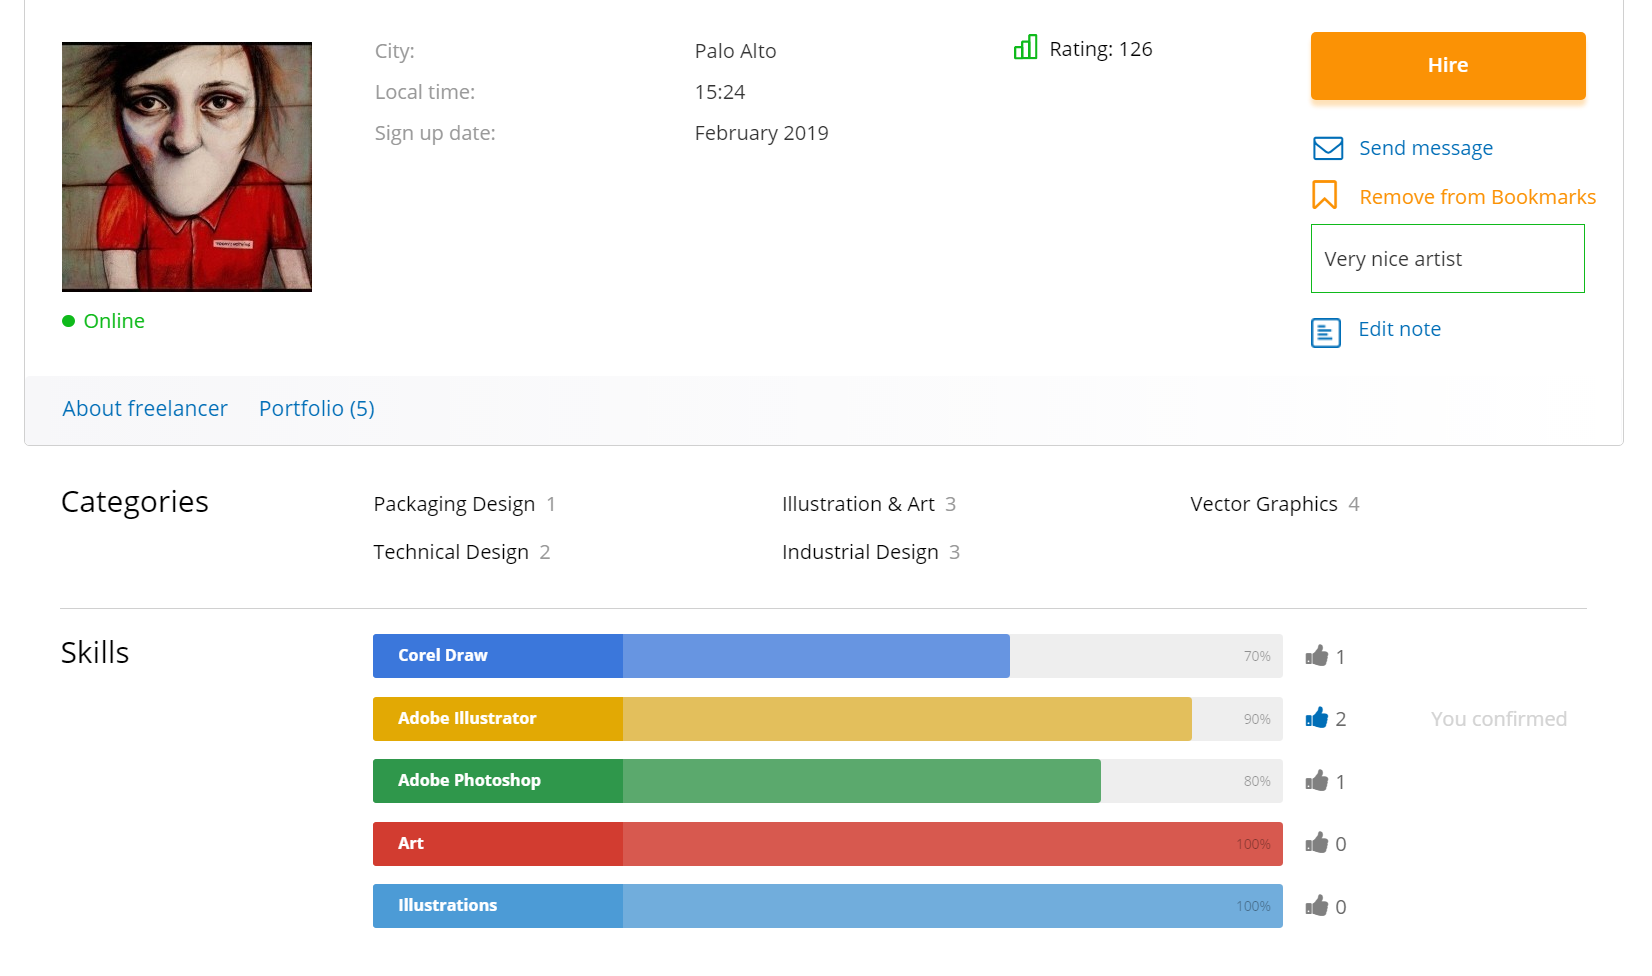This screenshot has width=1652, height=976.
Task: Click the freelancer profile picture
Action: coord(187,167)
